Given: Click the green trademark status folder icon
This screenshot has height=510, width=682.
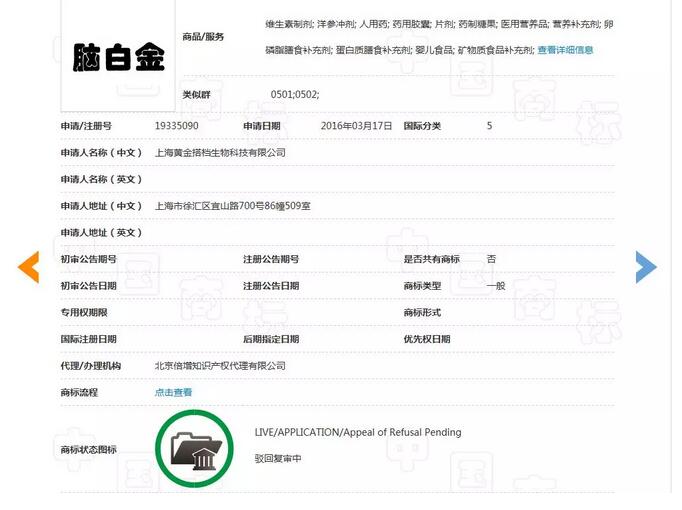Looking at the screenshot, I should tap(194, 448).
